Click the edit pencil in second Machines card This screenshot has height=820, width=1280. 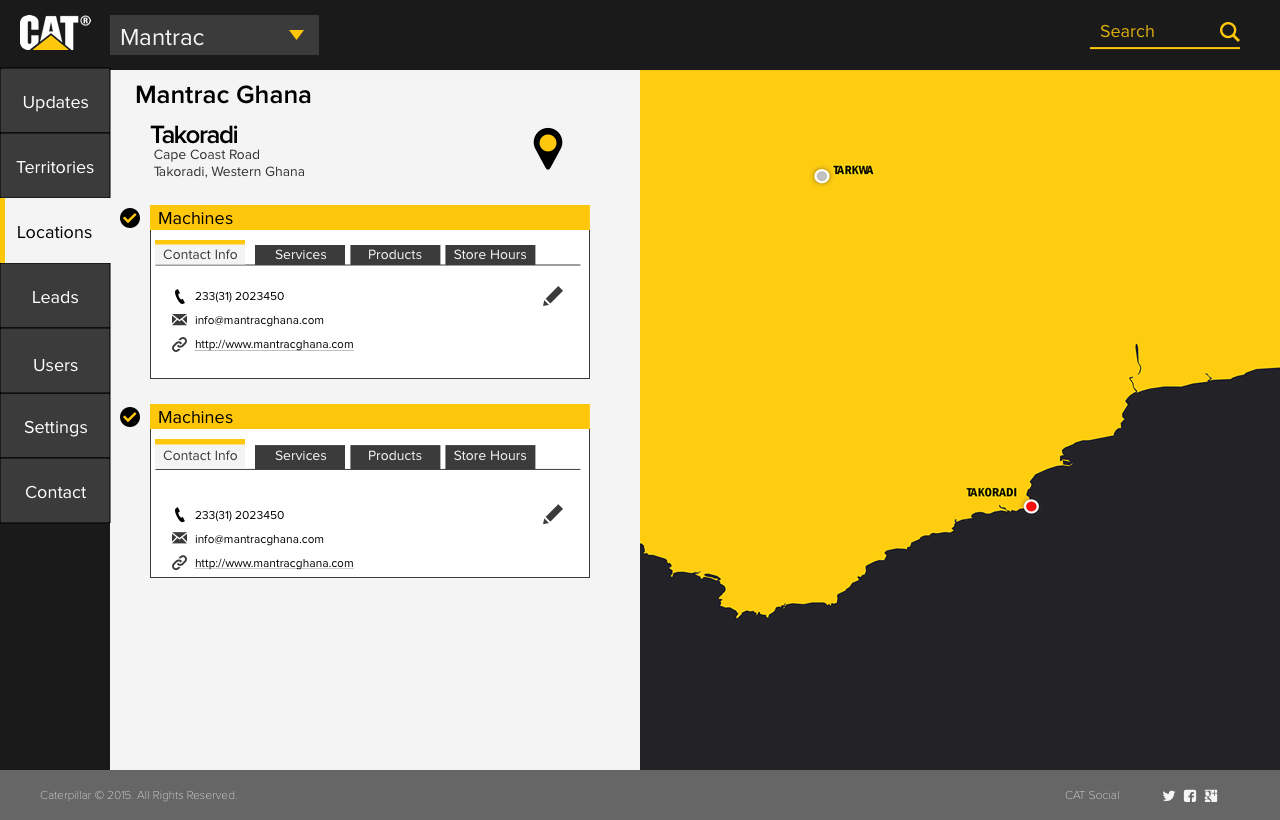tap(553, 514)
